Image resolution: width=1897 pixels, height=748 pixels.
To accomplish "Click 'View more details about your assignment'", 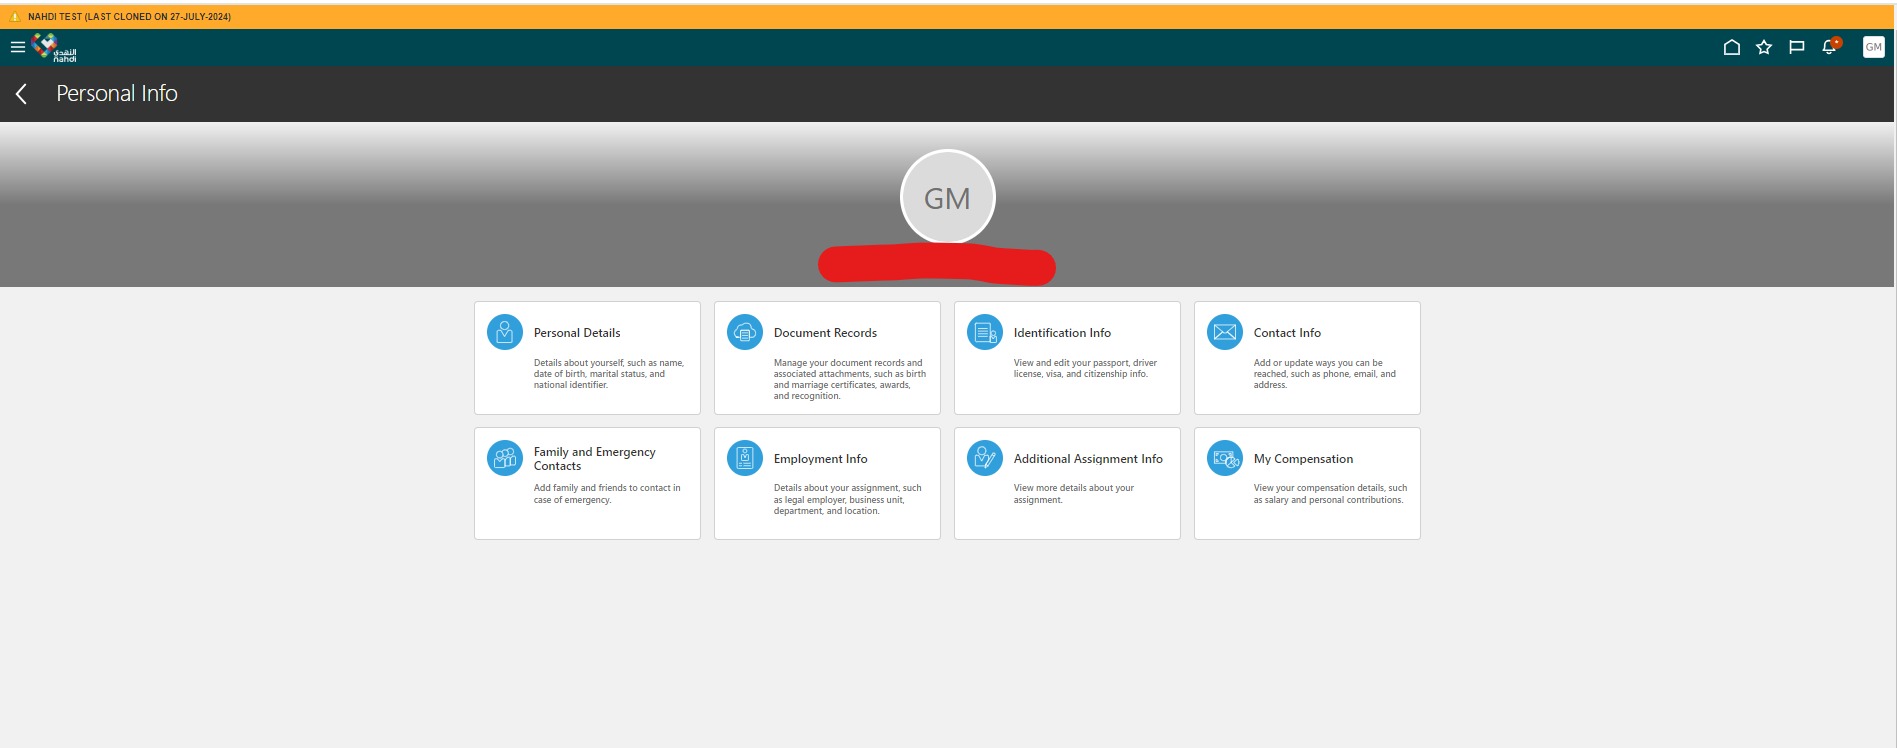I will [x=1073, y=494].
